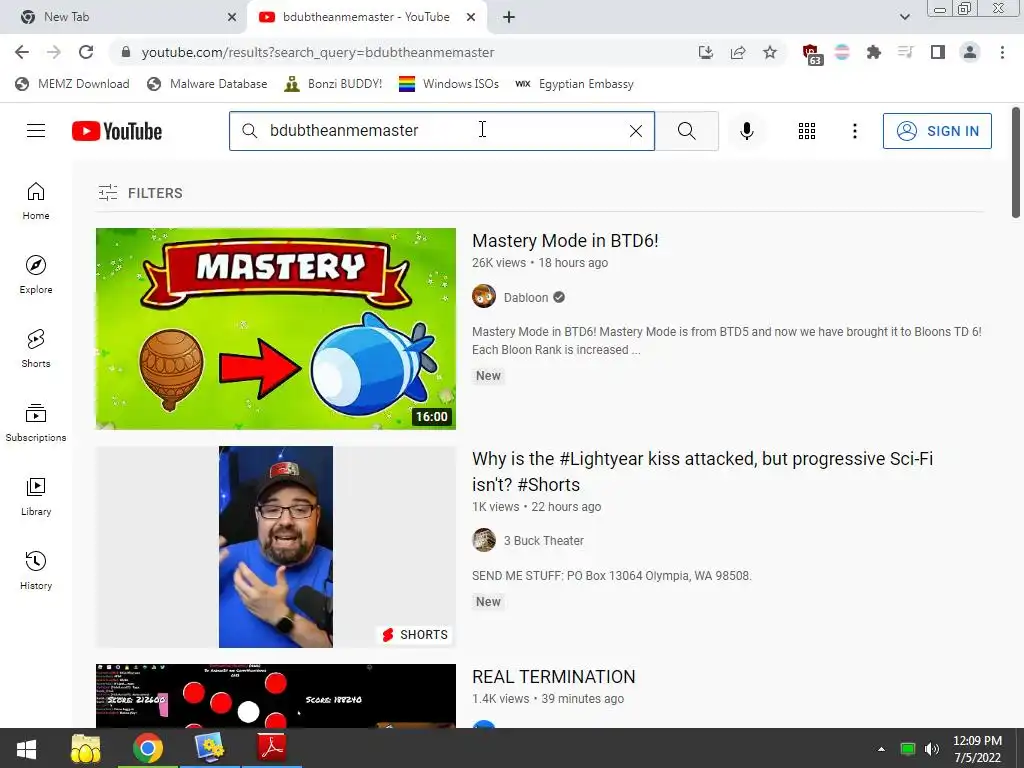Open the media control icon

(x=906, y=52)
